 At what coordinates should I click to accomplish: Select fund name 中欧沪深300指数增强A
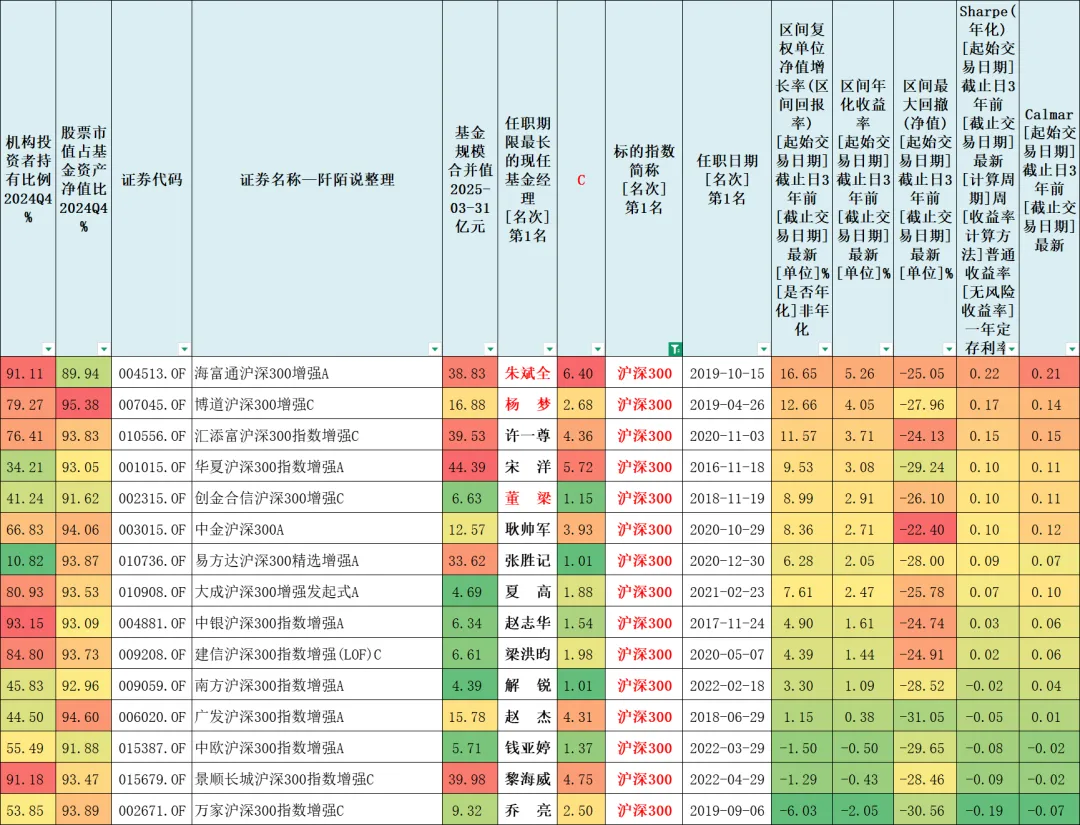click(x=269, y=748)
